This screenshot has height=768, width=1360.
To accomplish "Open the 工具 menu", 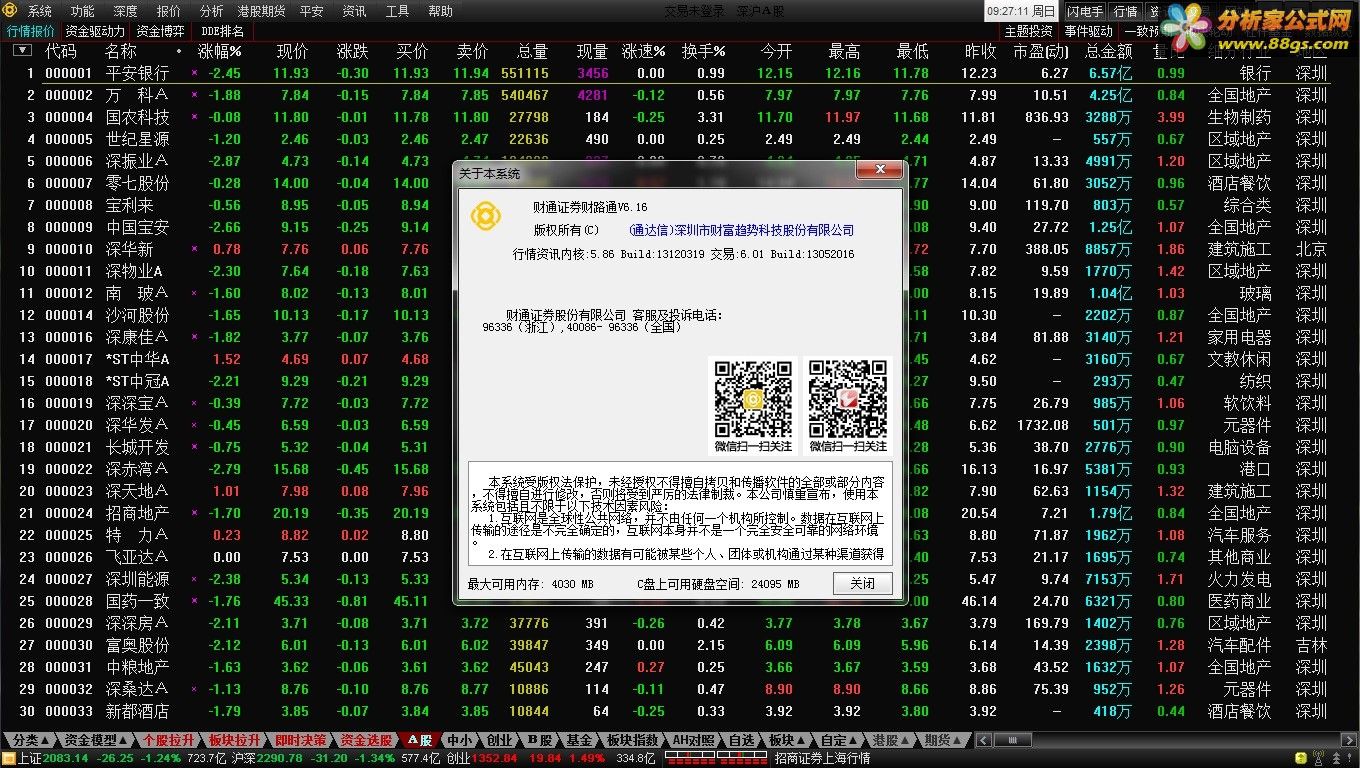I will pyautogui.click(x=397, y=11).
